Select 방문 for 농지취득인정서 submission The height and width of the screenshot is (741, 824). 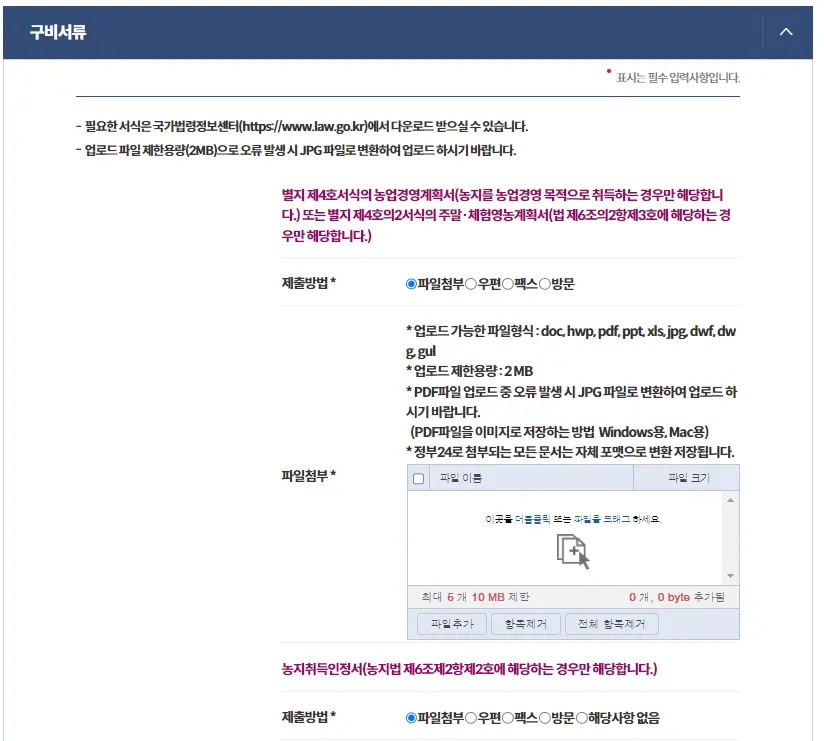click(x=543, y=718)
